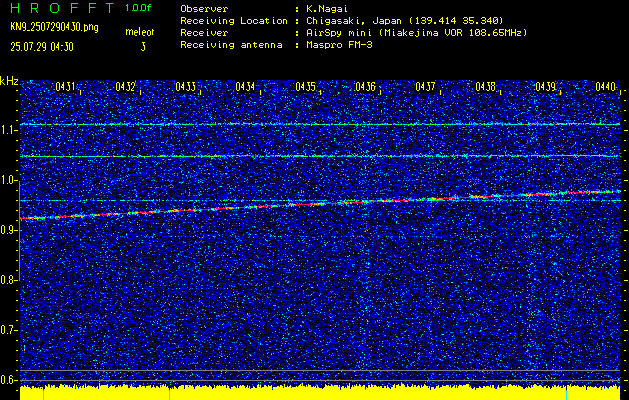
Task: Click the 0.6 kHz axis label
Action: coord(8,380)
